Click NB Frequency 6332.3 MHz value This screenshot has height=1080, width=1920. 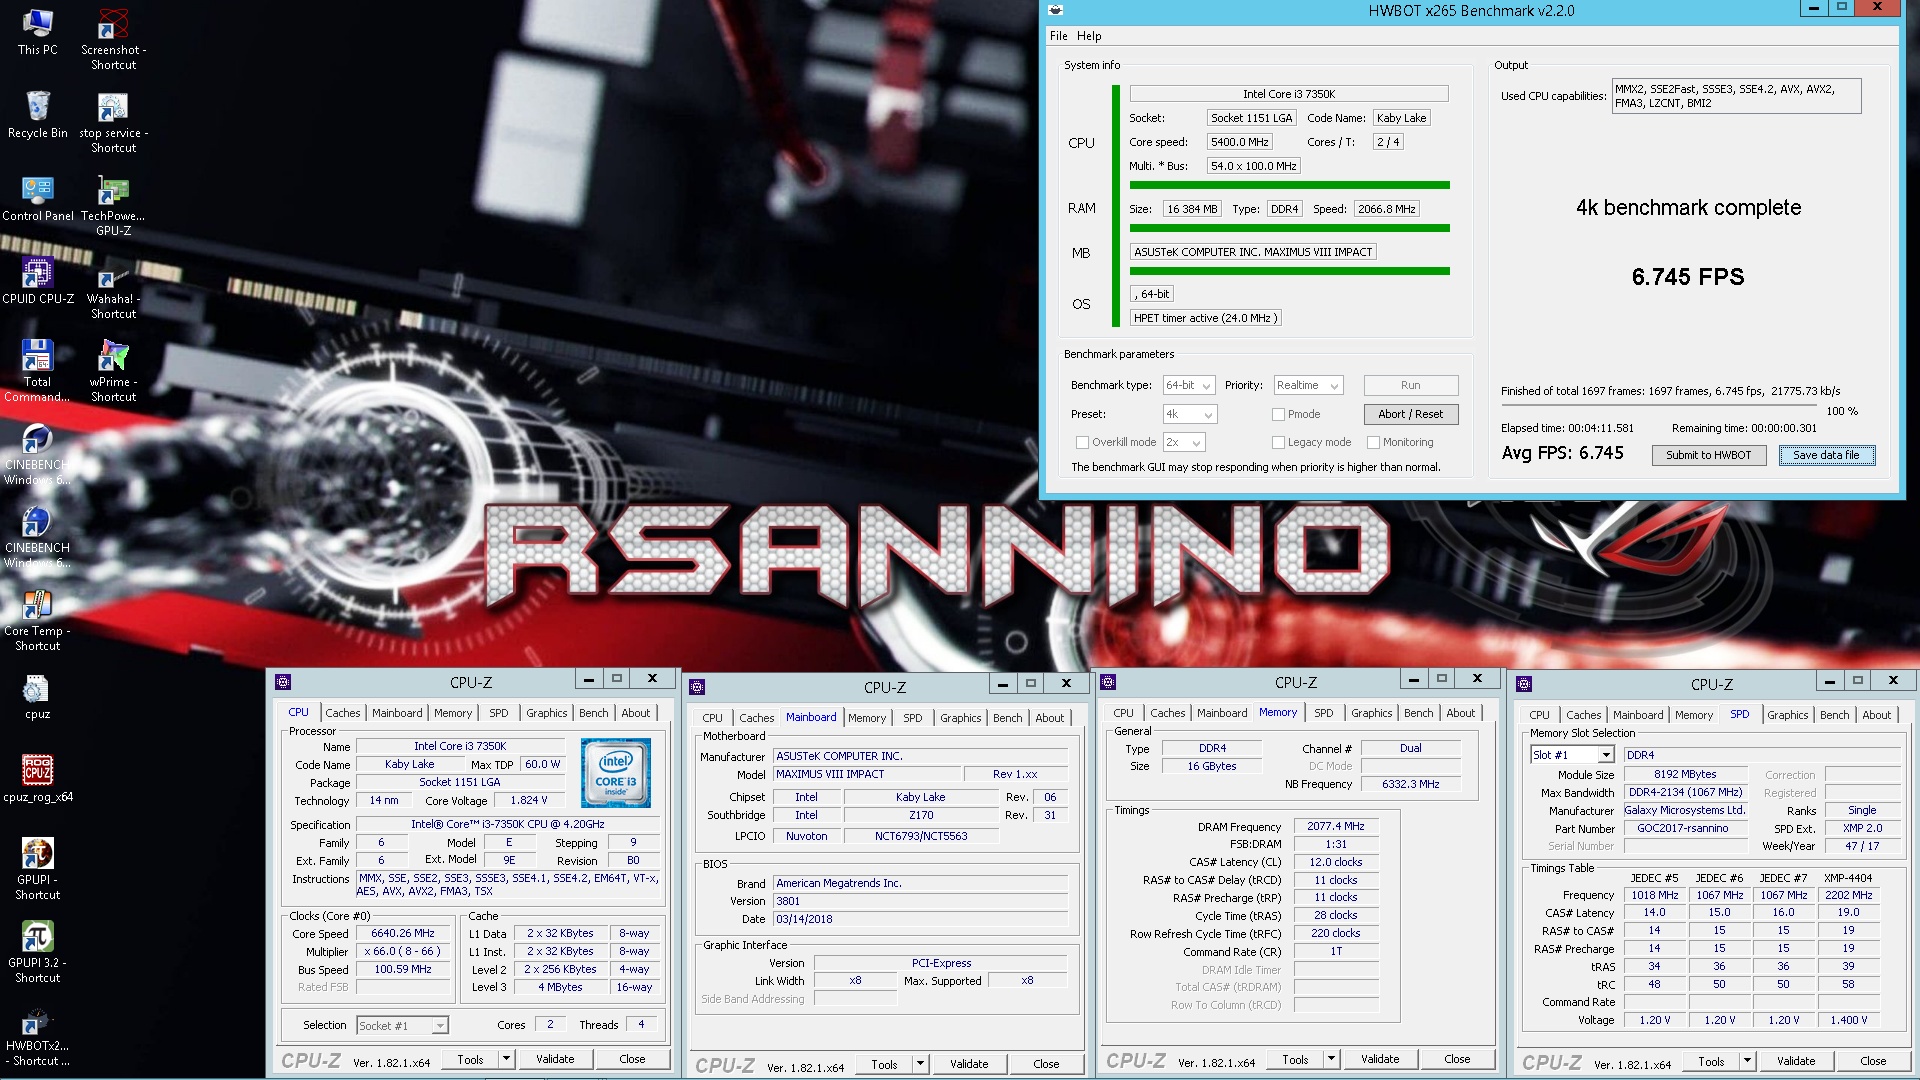[1410, 784]
